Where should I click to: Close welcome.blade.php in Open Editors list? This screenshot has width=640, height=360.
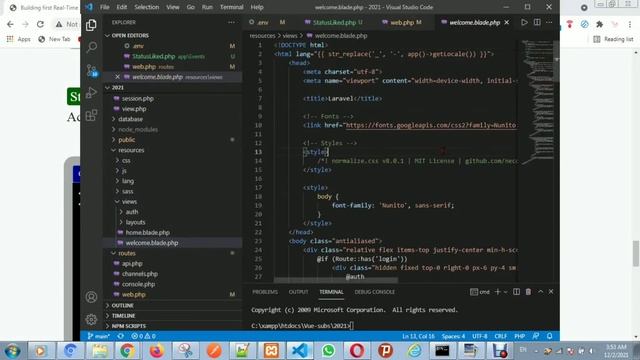click(x=118, y=77)
